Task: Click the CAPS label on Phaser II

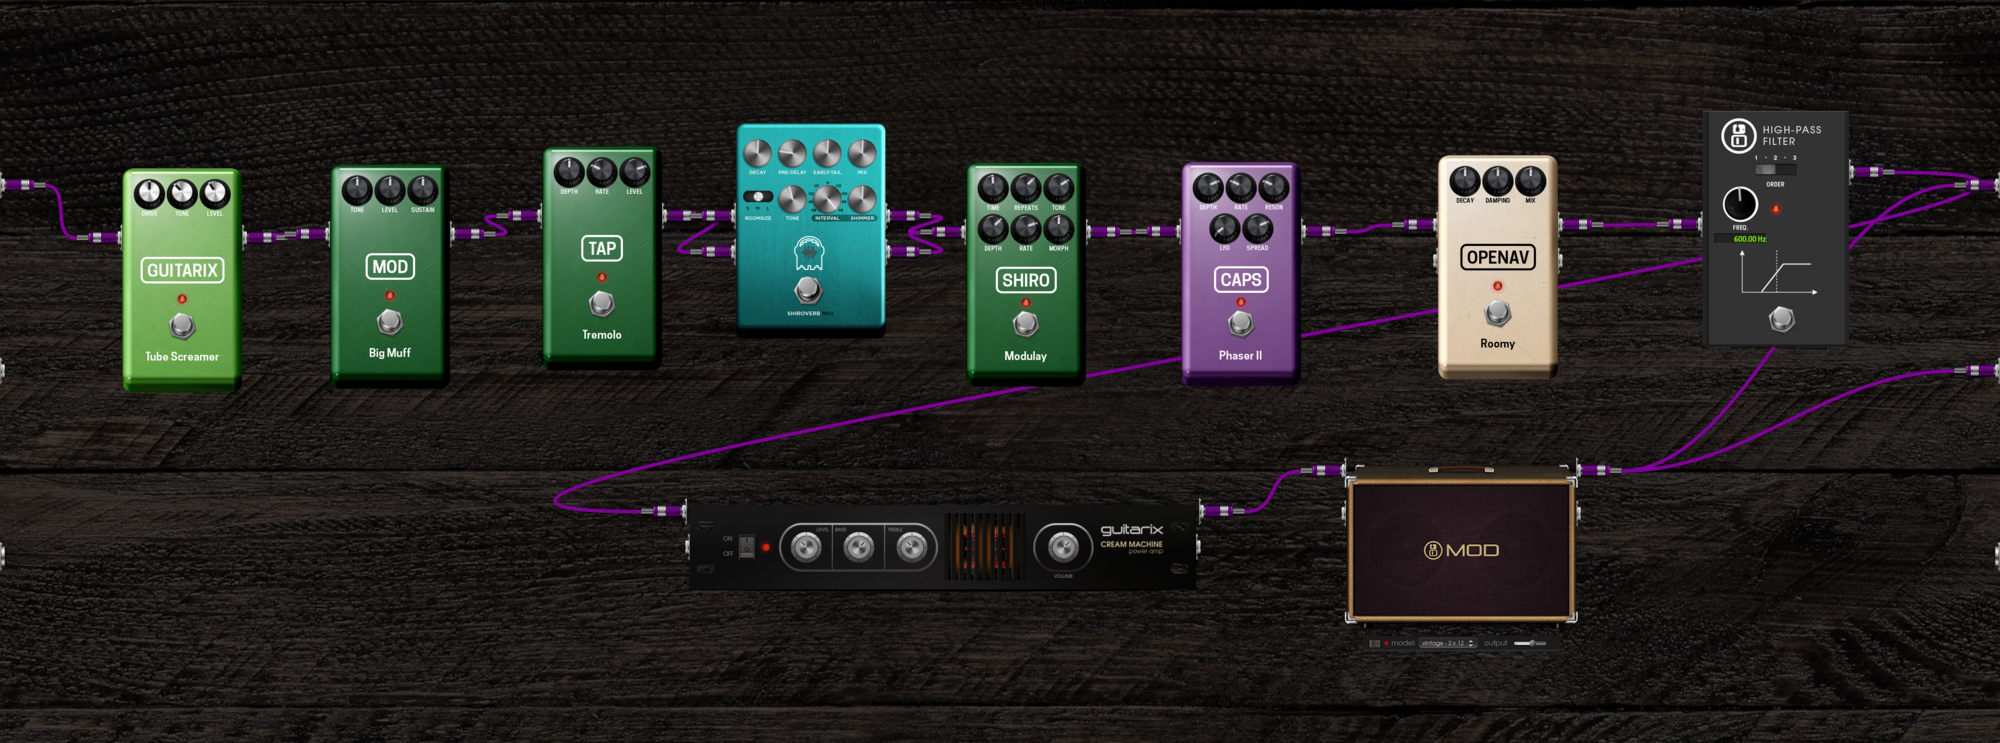Action: click(1241, 280)
